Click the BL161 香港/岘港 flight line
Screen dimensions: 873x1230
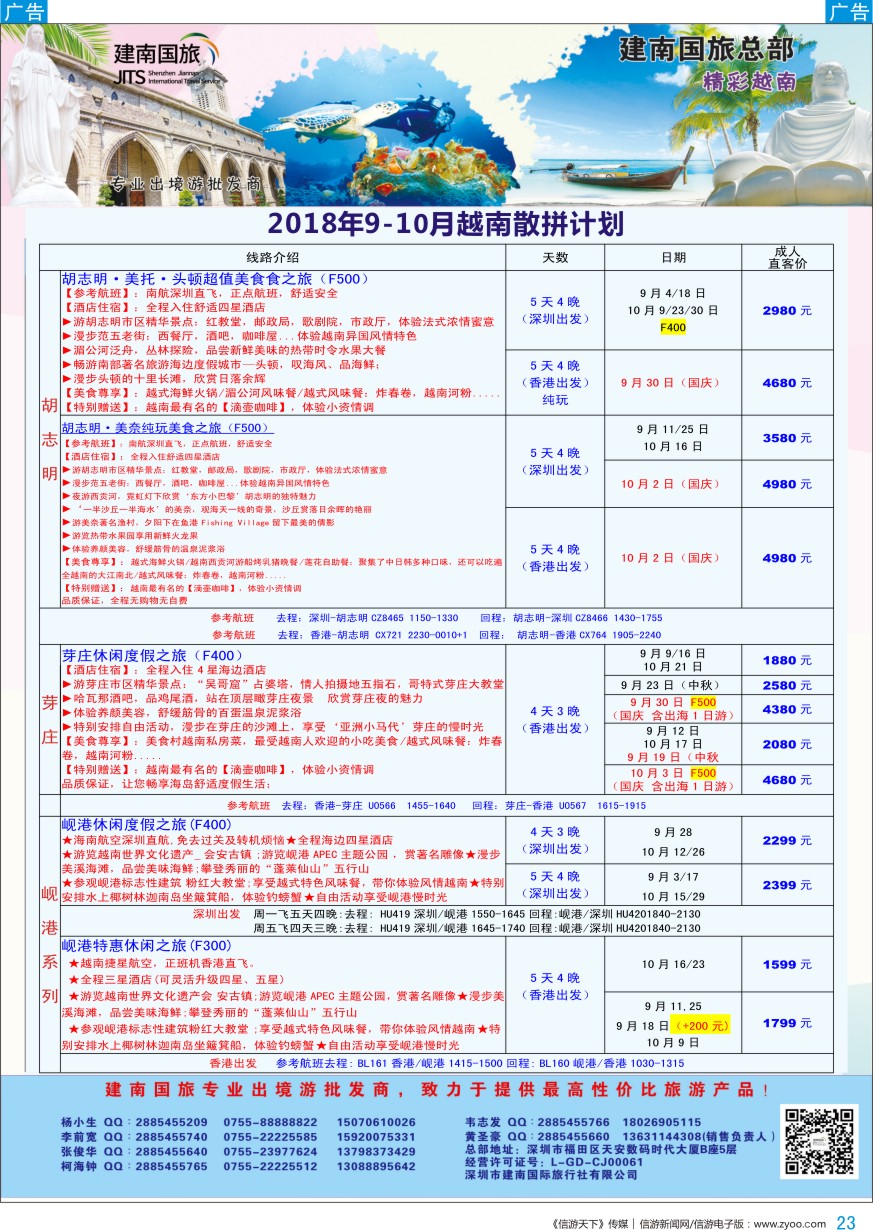(446, 1064)
